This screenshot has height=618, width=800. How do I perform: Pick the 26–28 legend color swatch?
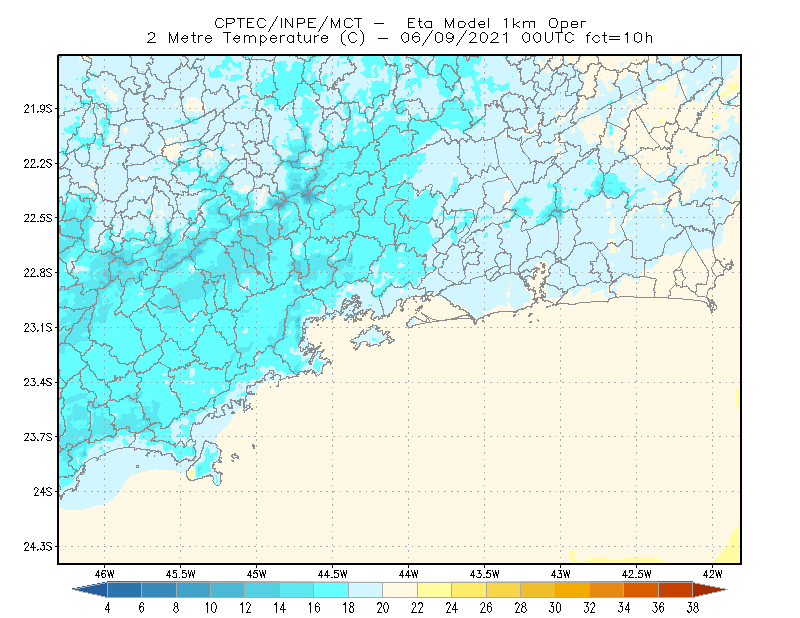(x=504, y=590)
